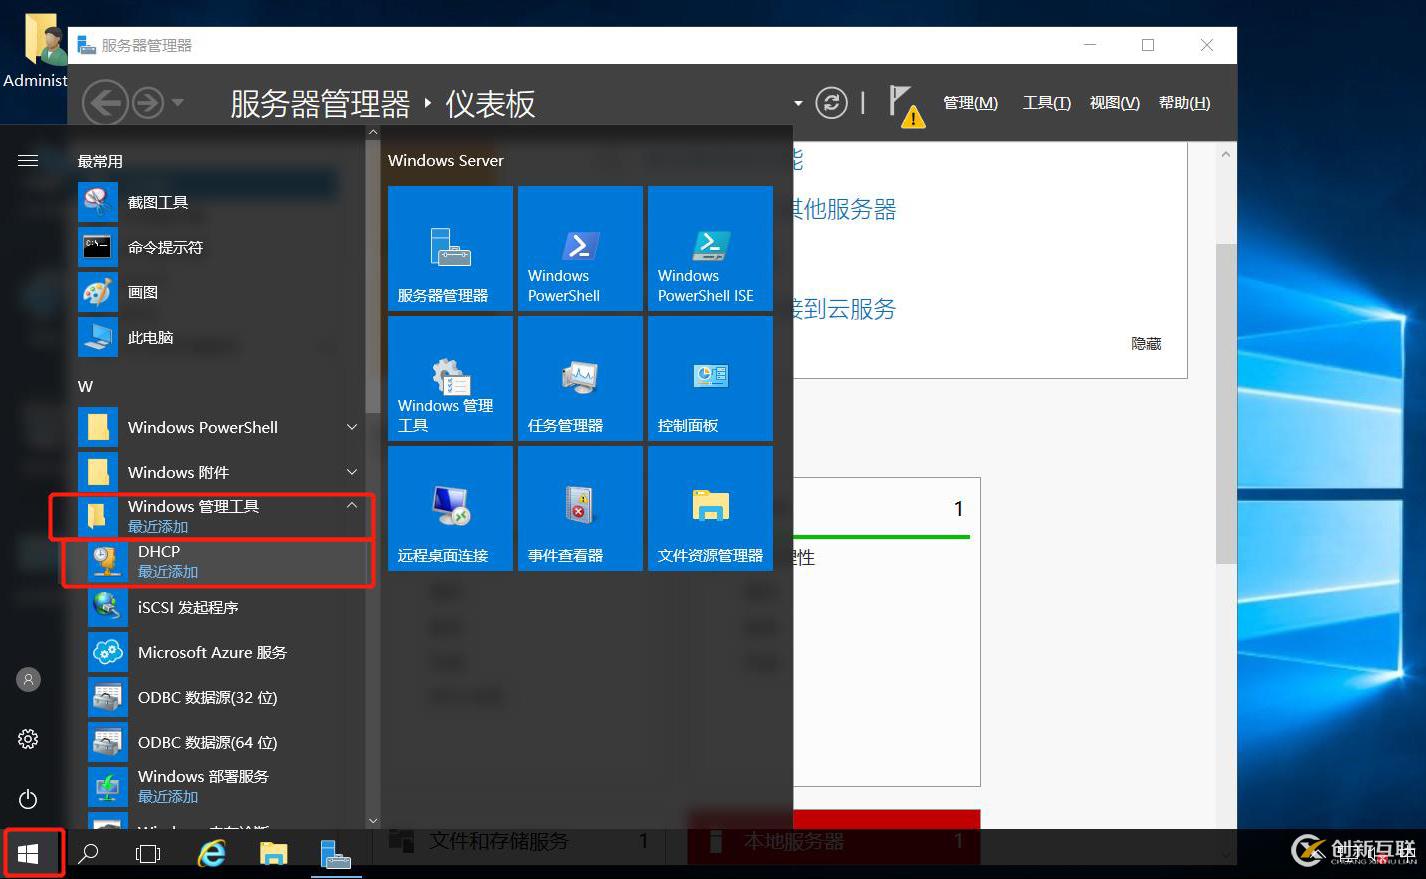This screenshot has width=1426, height=879.
Task: Open taskbar search magnifier
Action: [x=88, y=853]
